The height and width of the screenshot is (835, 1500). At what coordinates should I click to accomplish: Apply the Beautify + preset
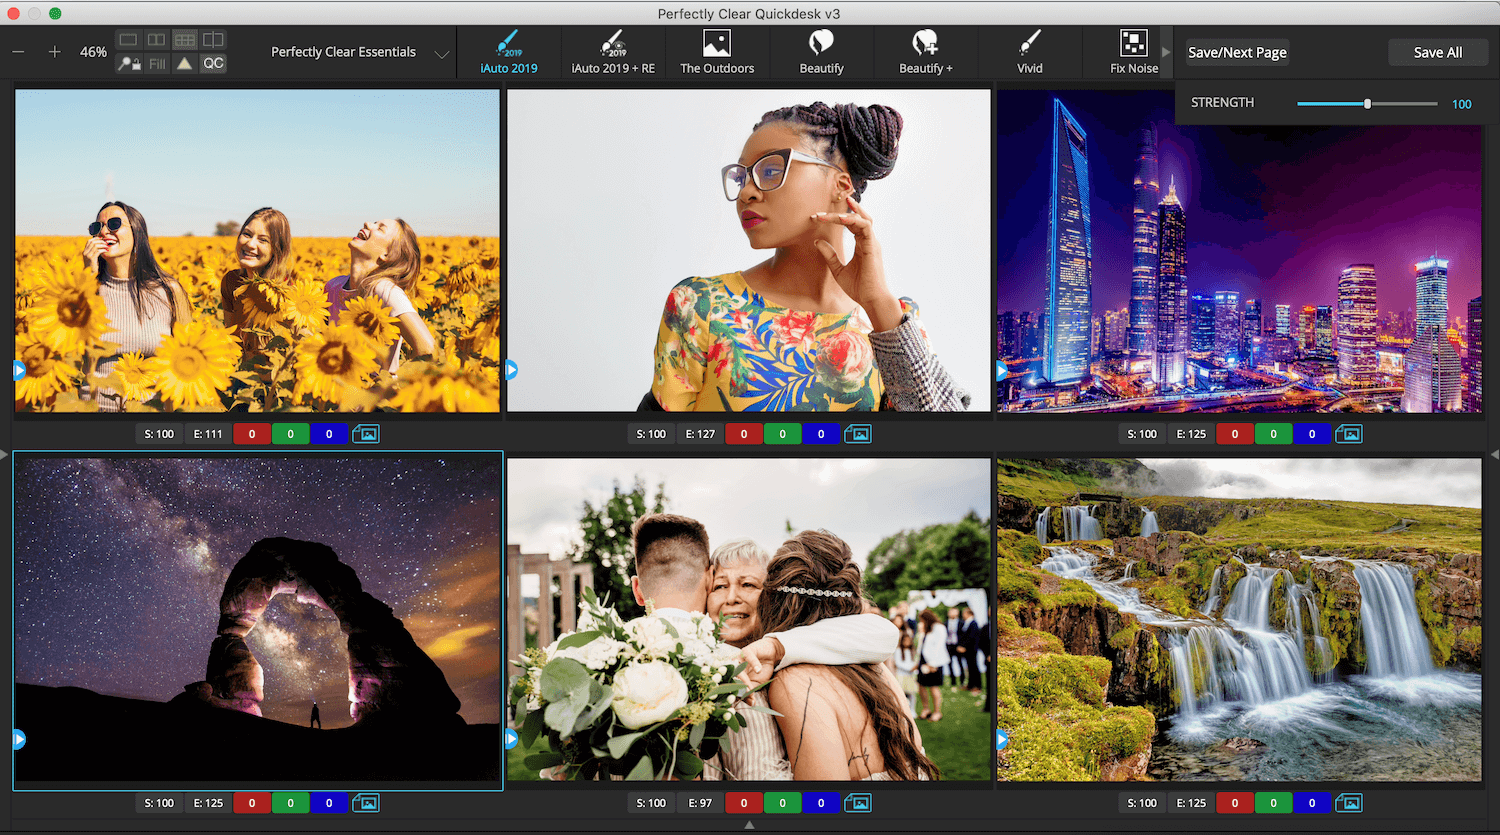coord(925,52)
